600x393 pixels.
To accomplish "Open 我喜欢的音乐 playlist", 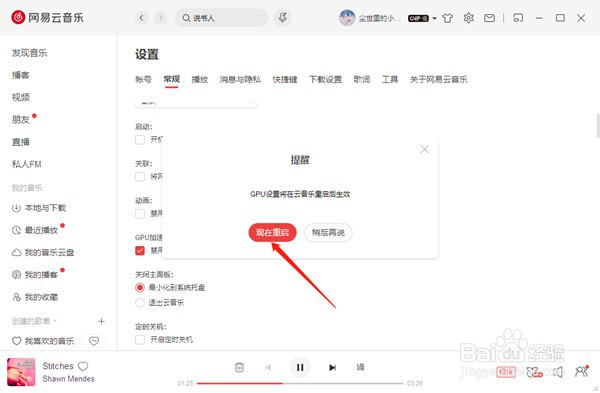I will pos(43,341).
